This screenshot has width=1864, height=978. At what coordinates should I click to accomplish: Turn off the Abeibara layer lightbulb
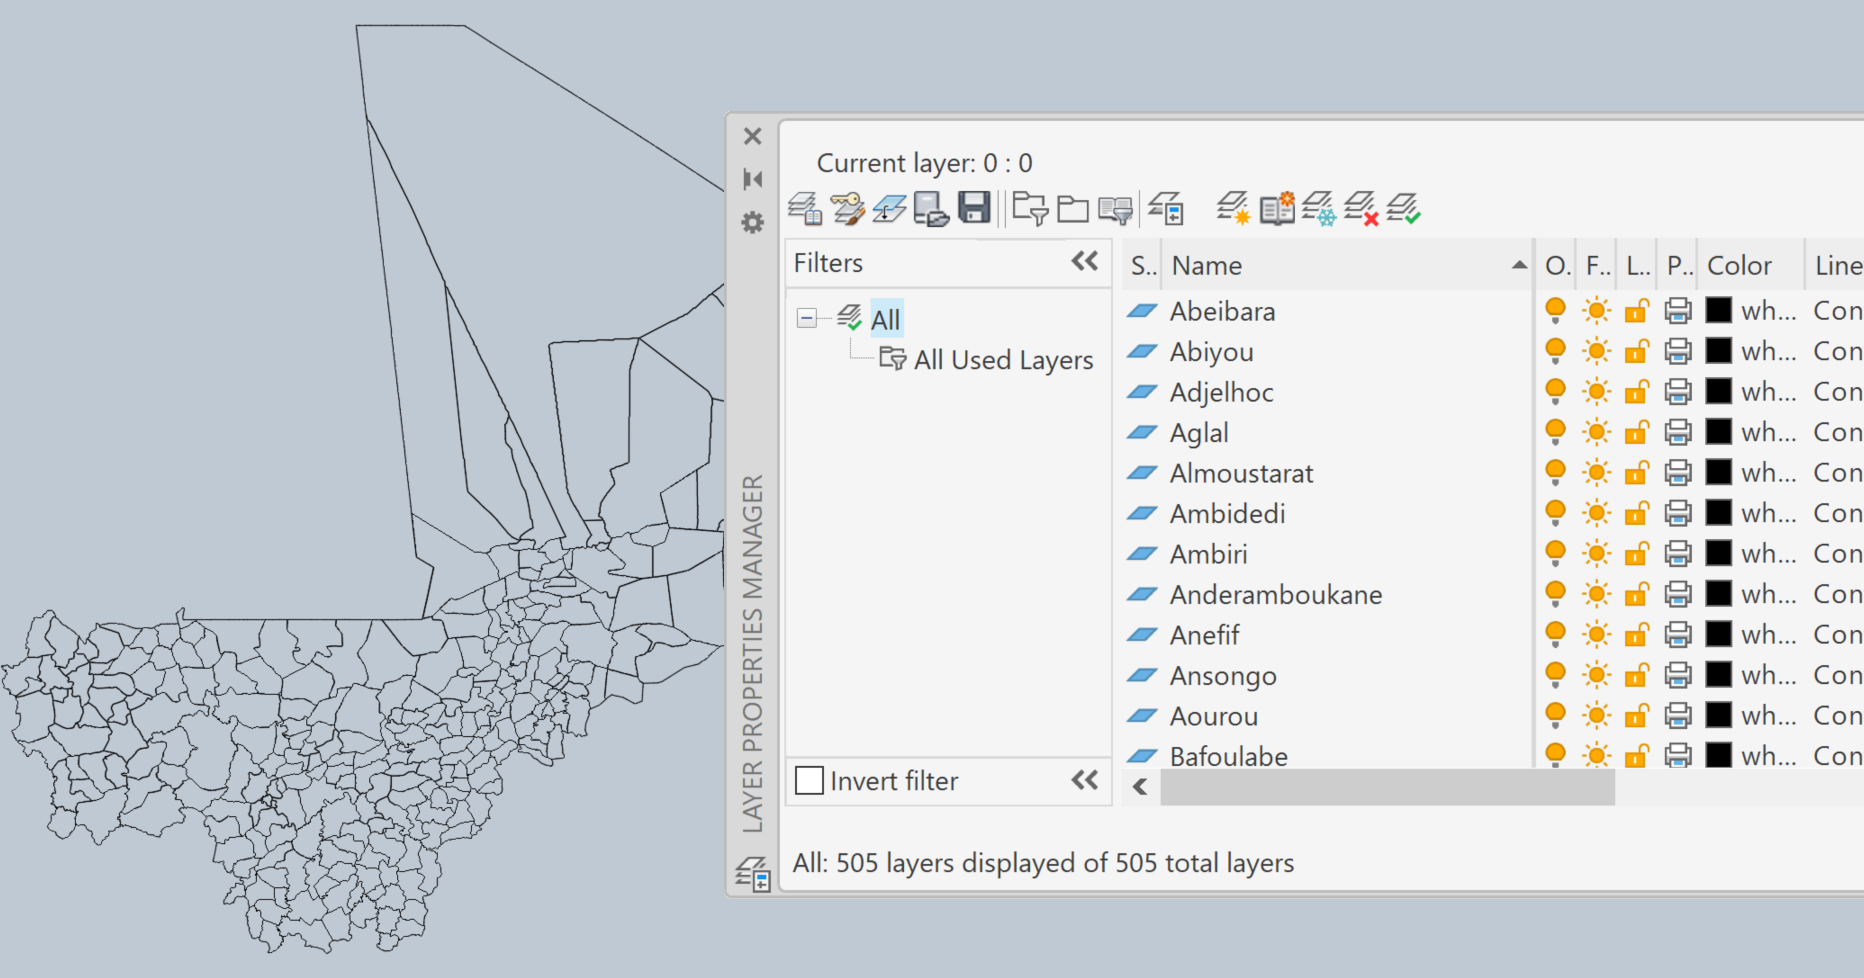1556,311
